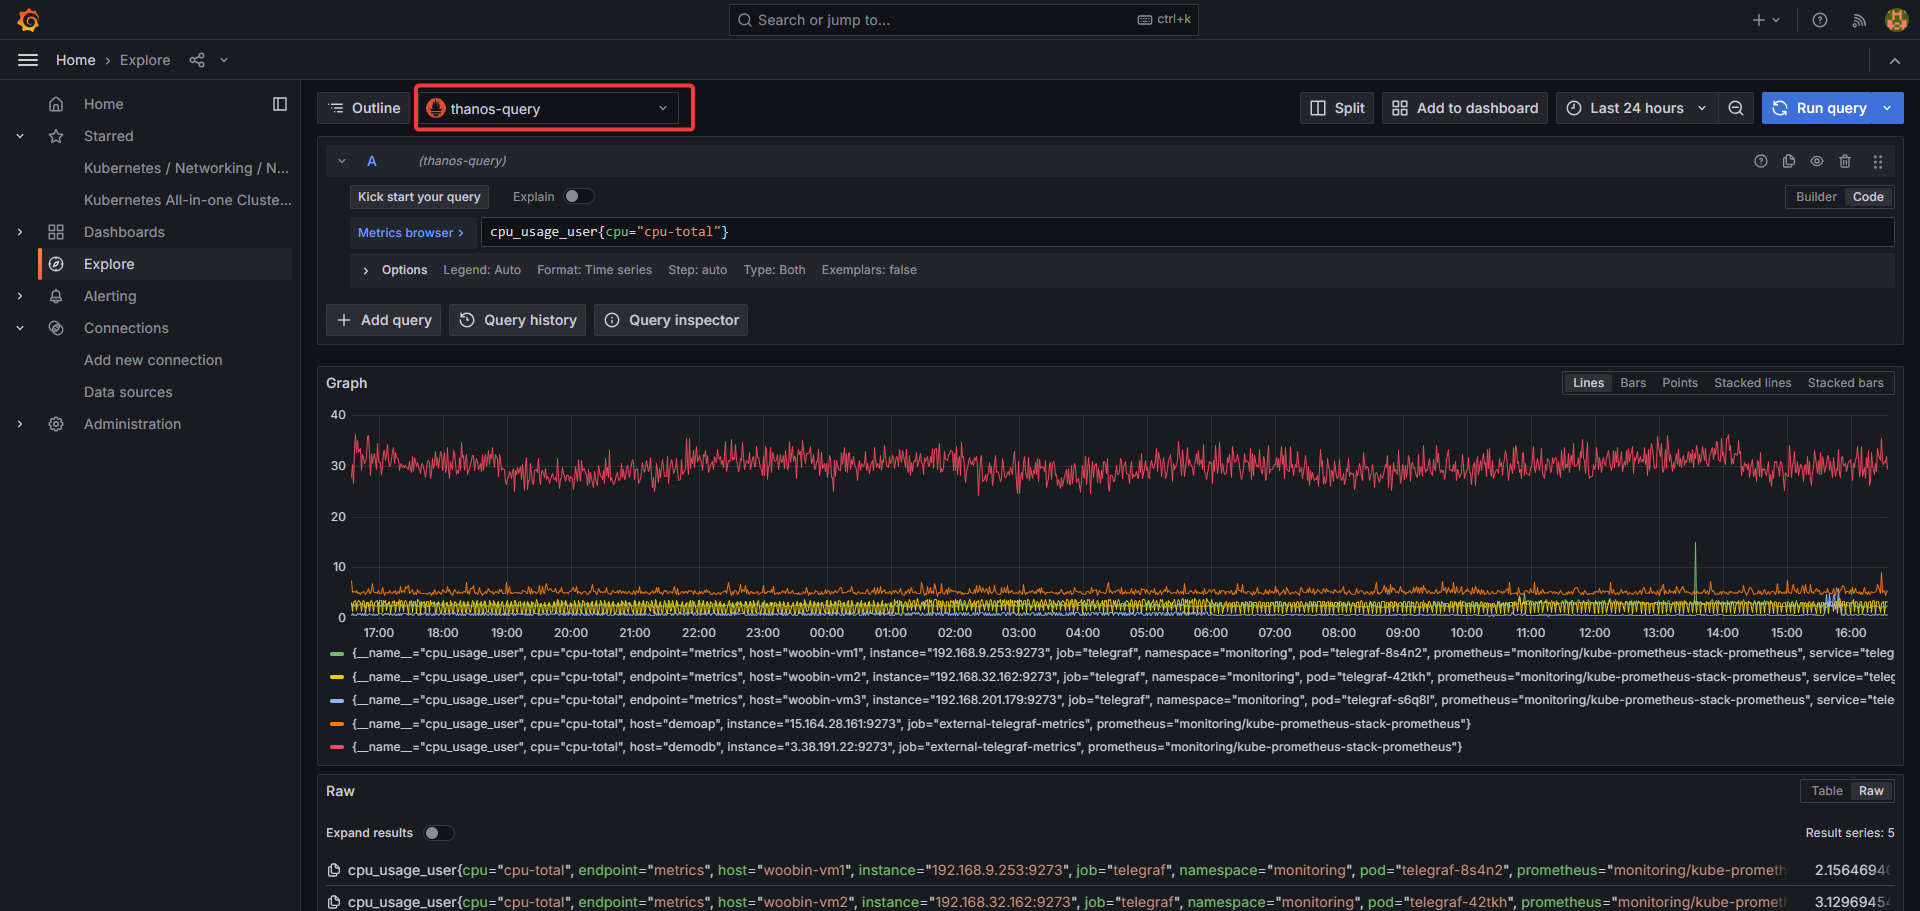Open the share icon beside Explore breadcrumb

click(x=197, y=60)
